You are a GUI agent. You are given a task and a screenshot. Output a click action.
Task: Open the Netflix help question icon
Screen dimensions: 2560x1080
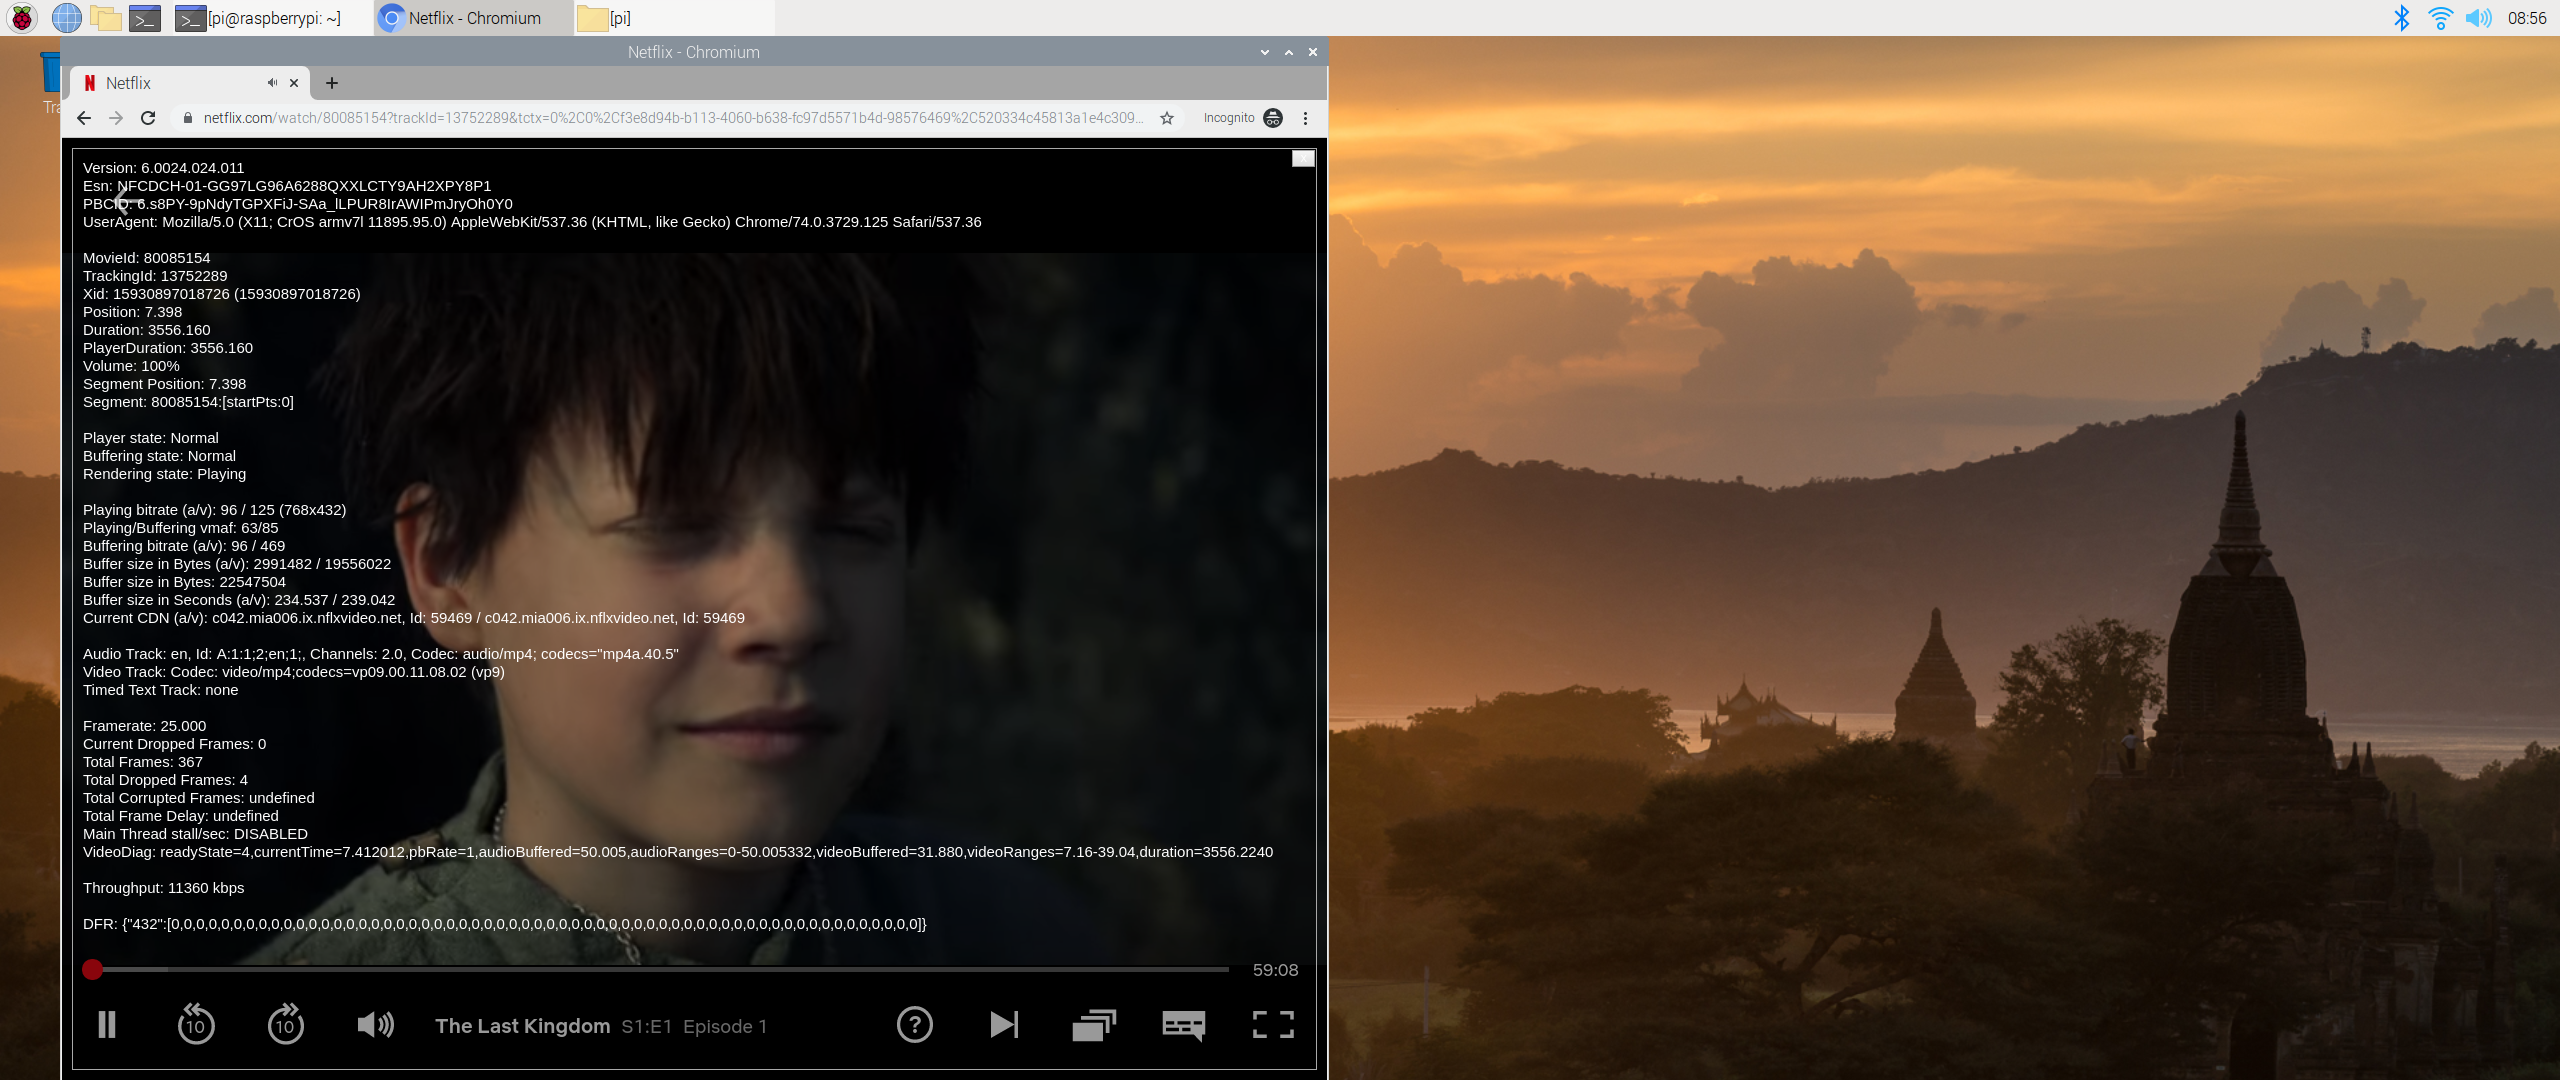pos(915,1024)
